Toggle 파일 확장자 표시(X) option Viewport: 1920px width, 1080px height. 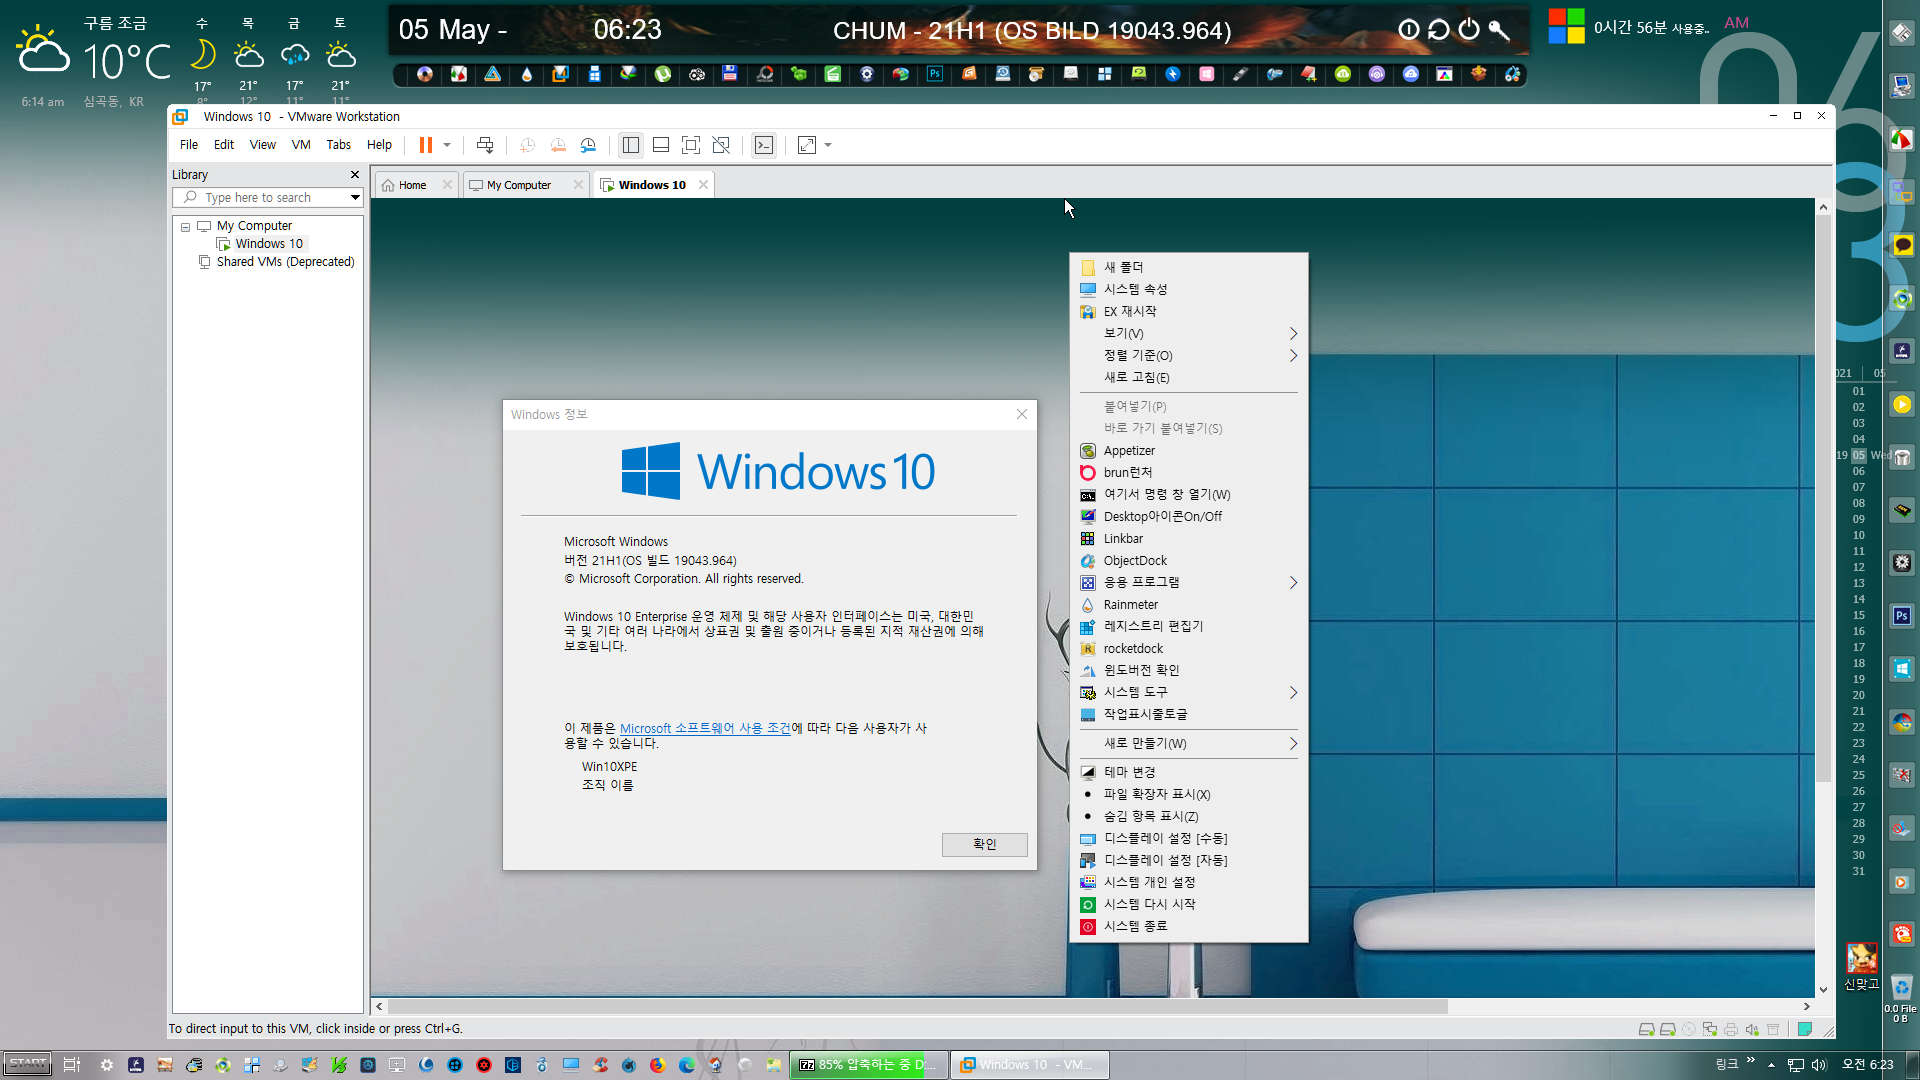pos(1188,794)
